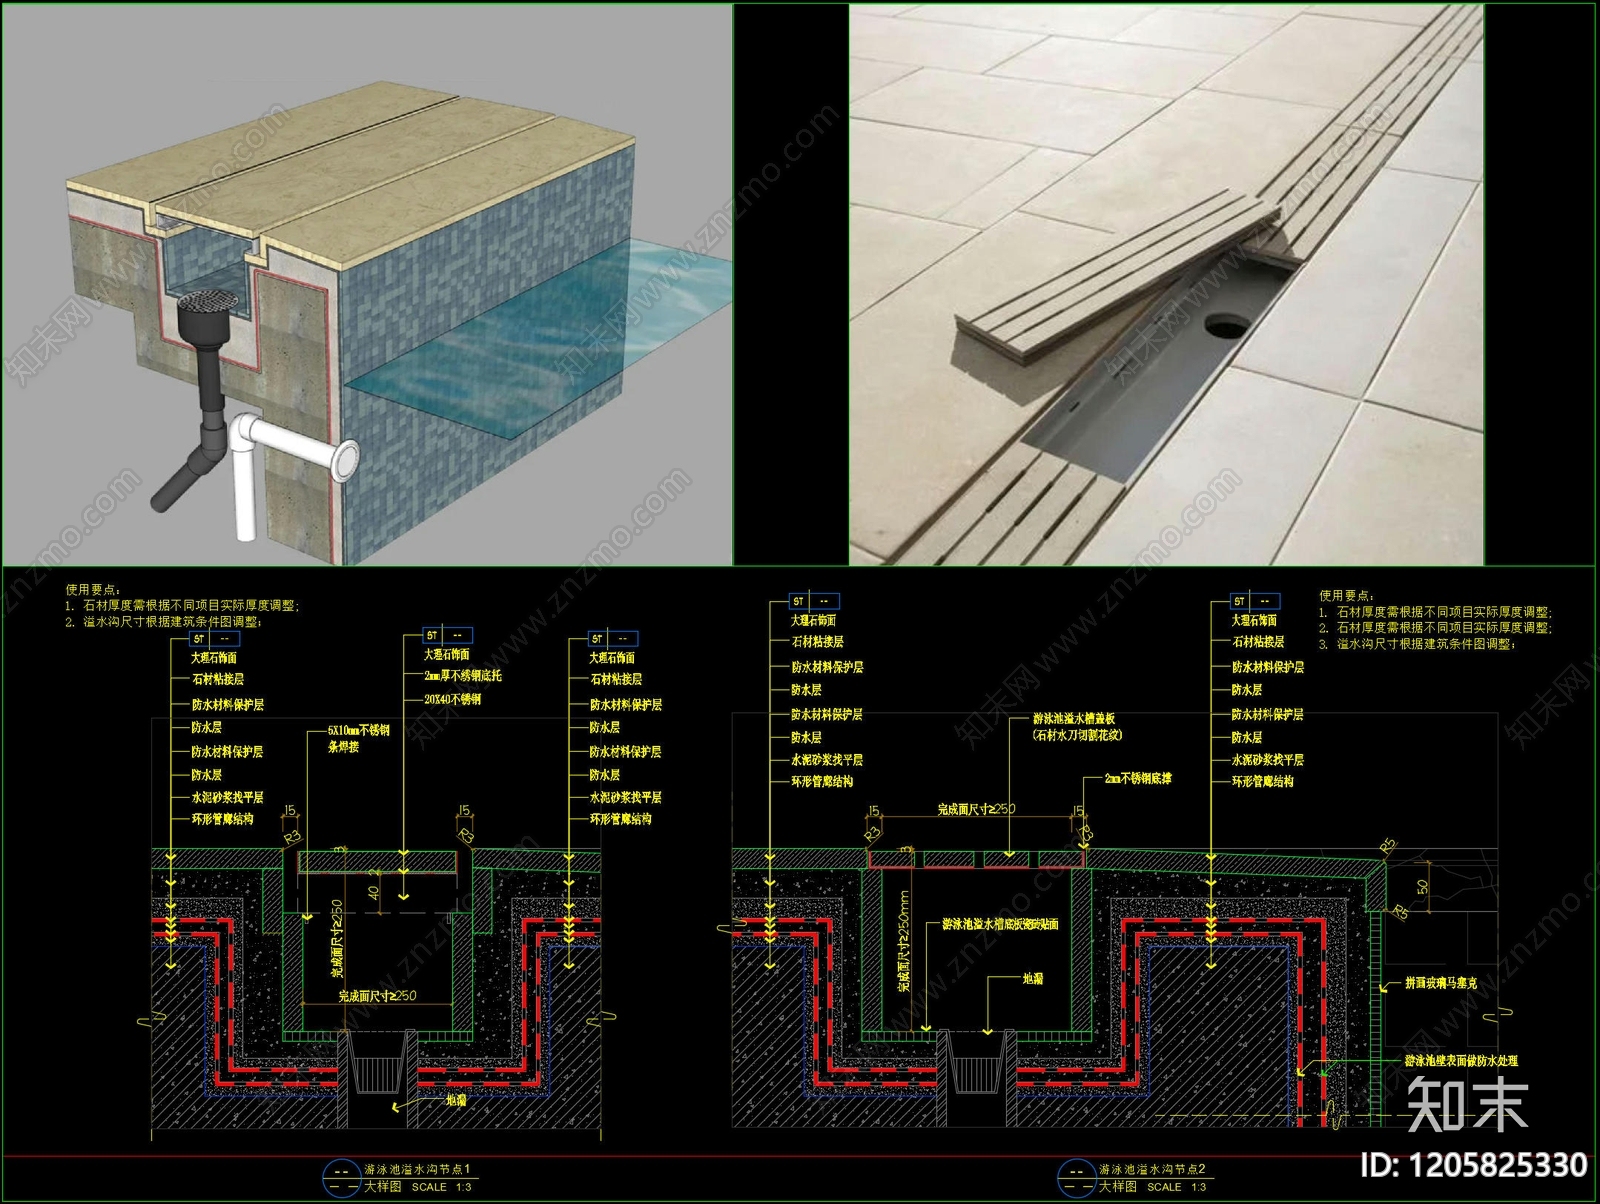Click the label 5X10mm不锈钢条焊接
This screenshot has height=1204, width=1600.
coord(358,738)
